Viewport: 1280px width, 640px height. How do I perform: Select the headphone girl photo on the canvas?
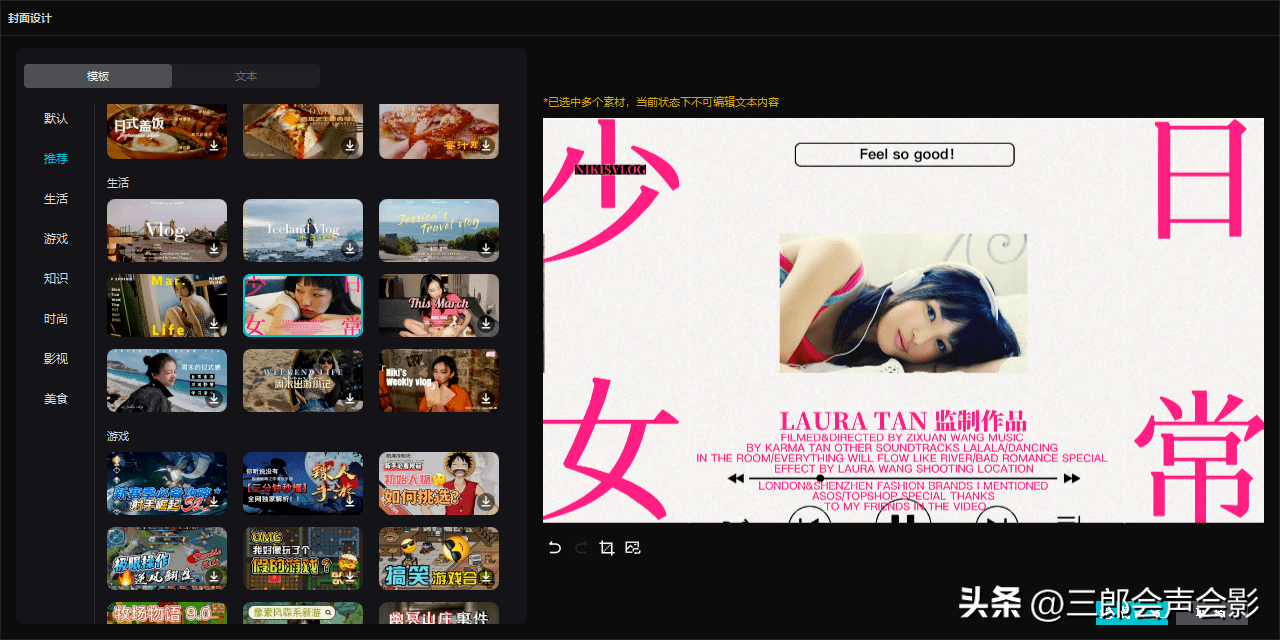[902, 303]
